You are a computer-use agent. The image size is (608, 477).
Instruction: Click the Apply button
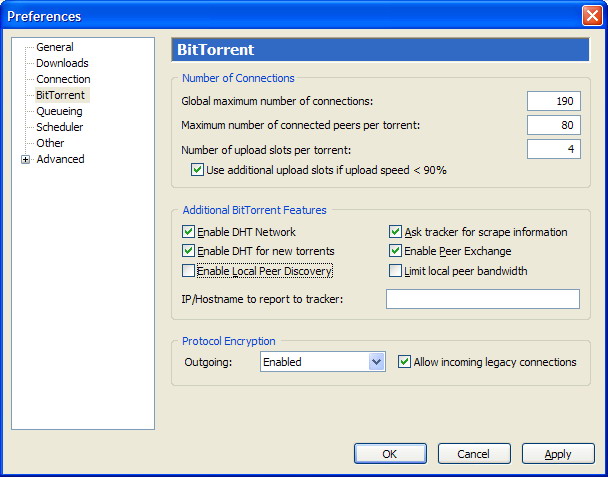pos(558,454)
